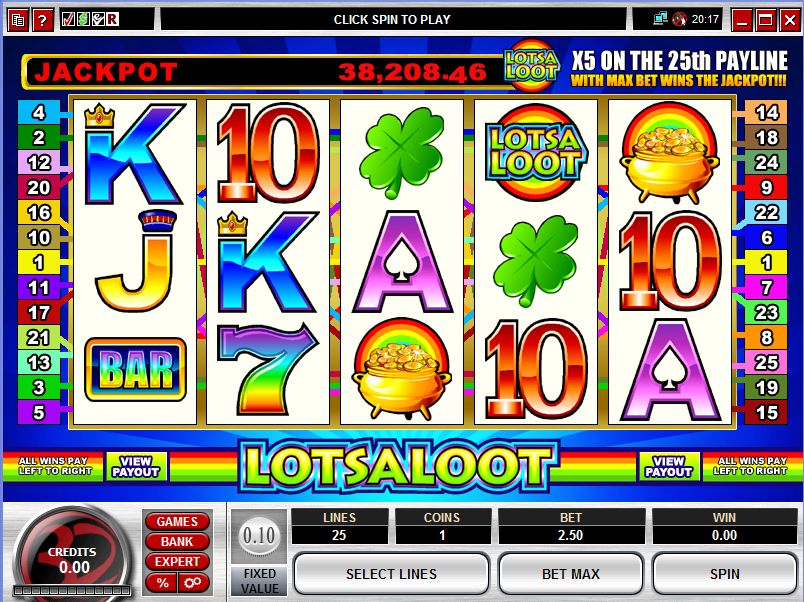Open the Games menu

point(177,521)
